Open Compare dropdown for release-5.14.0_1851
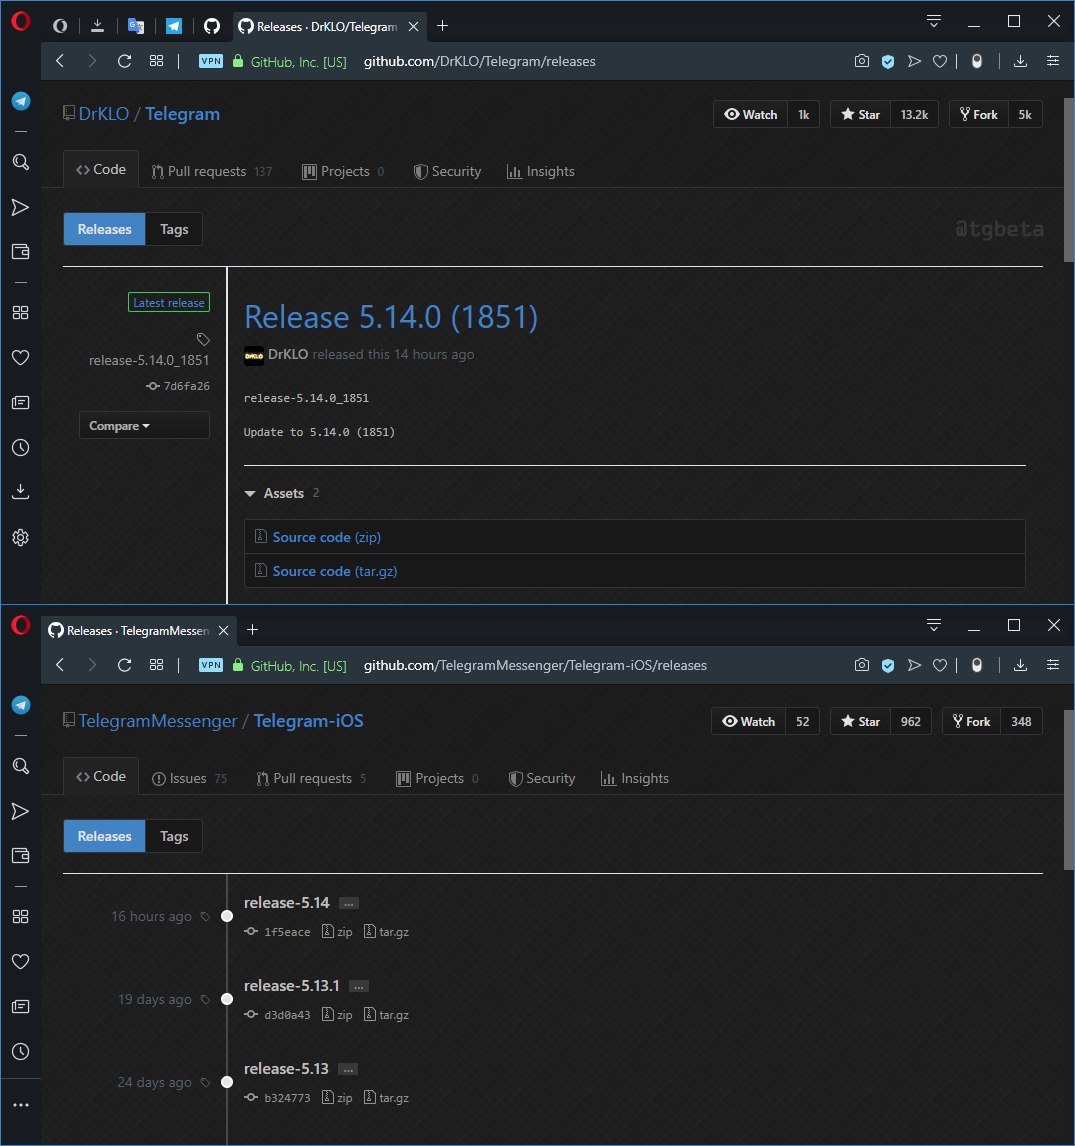 click(144, 425)
